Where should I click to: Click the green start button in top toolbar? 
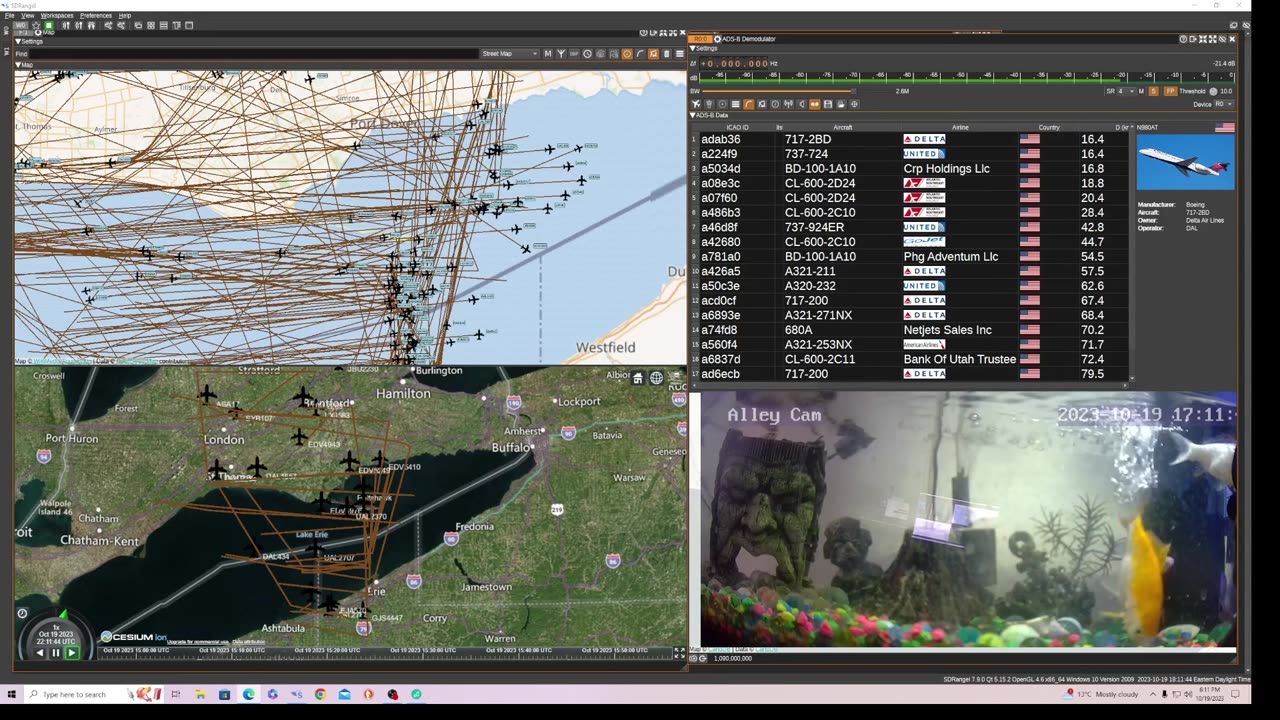[48, 25]
